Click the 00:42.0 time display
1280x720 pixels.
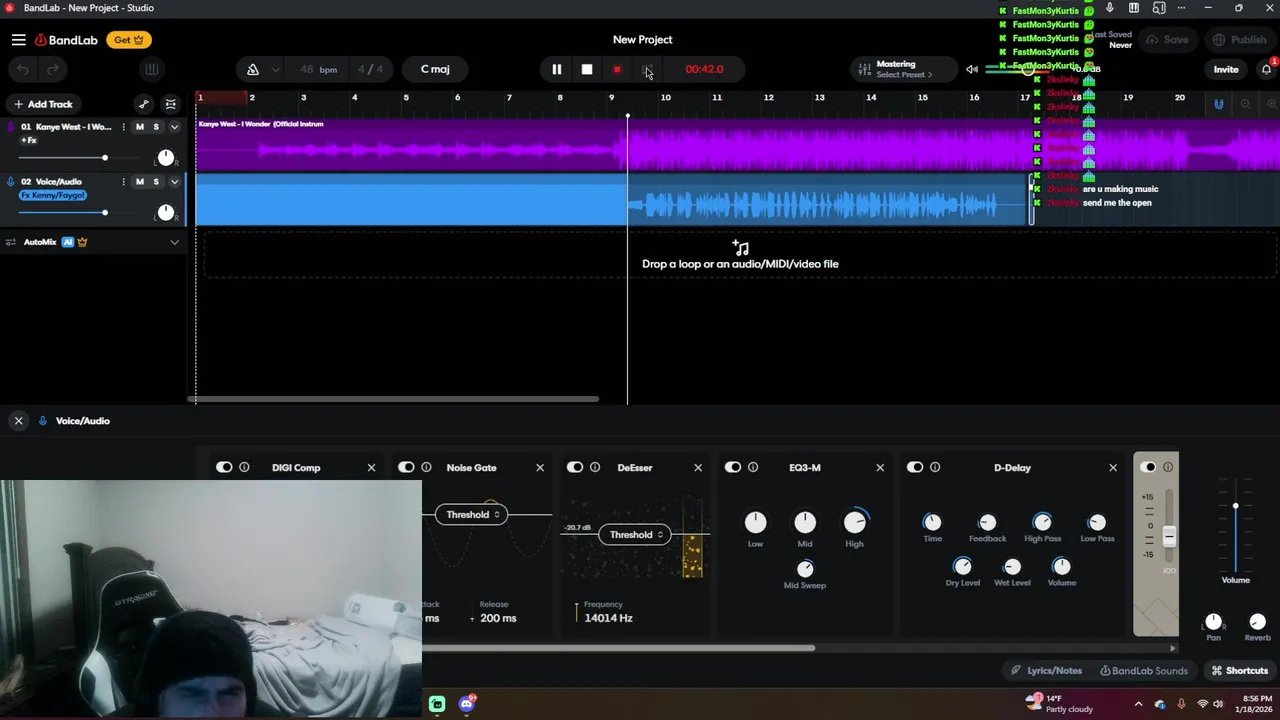coord(704,69)
